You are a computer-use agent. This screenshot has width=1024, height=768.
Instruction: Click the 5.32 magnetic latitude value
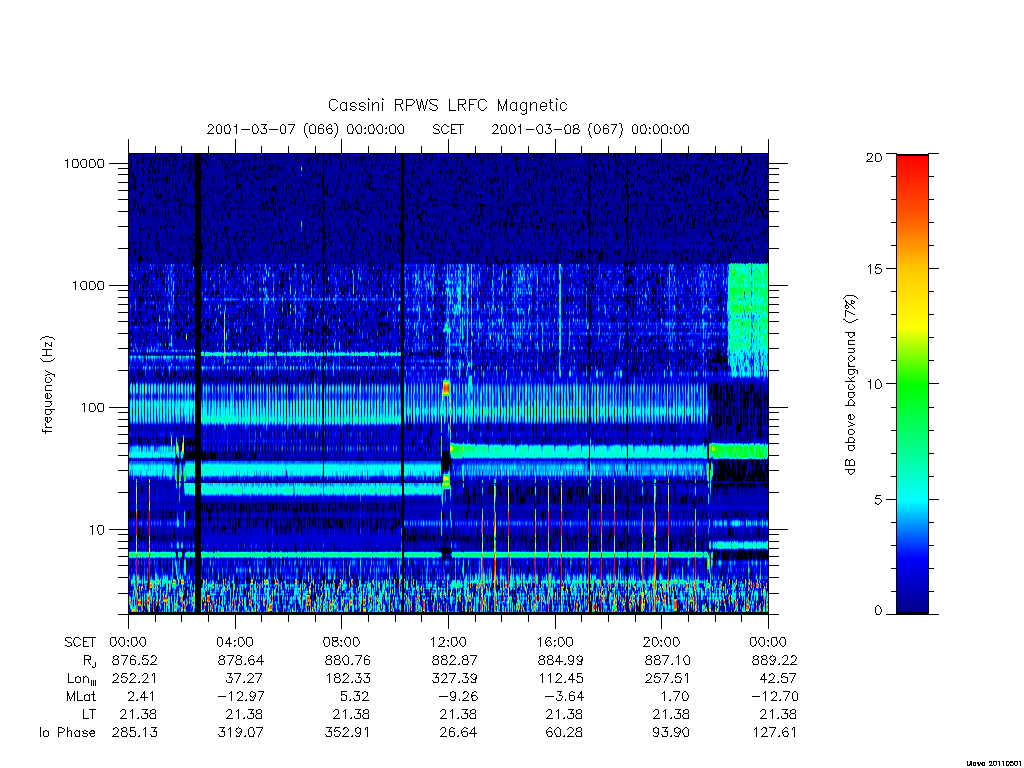coord(355,697)
